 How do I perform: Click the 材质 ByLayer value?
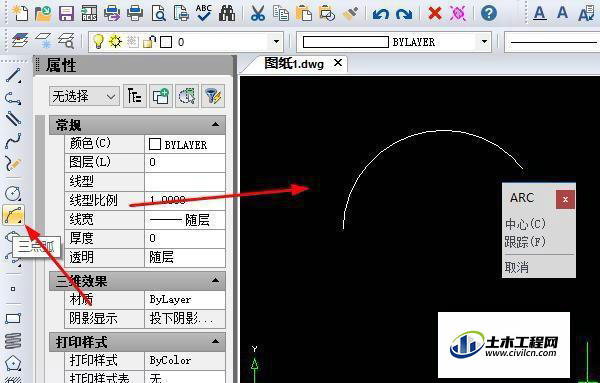[185, 300]
